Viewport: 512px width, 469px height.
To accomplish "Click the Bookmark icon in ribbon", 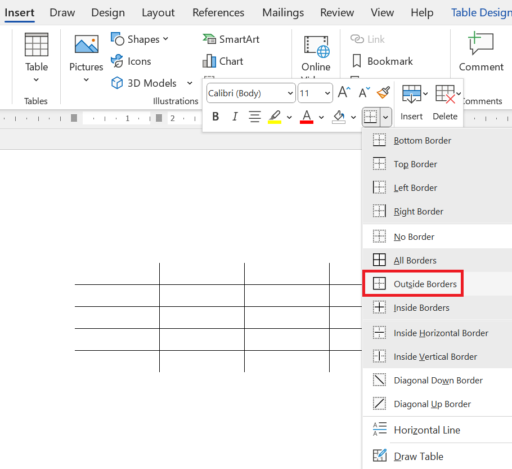I will (x=382, y=61).
